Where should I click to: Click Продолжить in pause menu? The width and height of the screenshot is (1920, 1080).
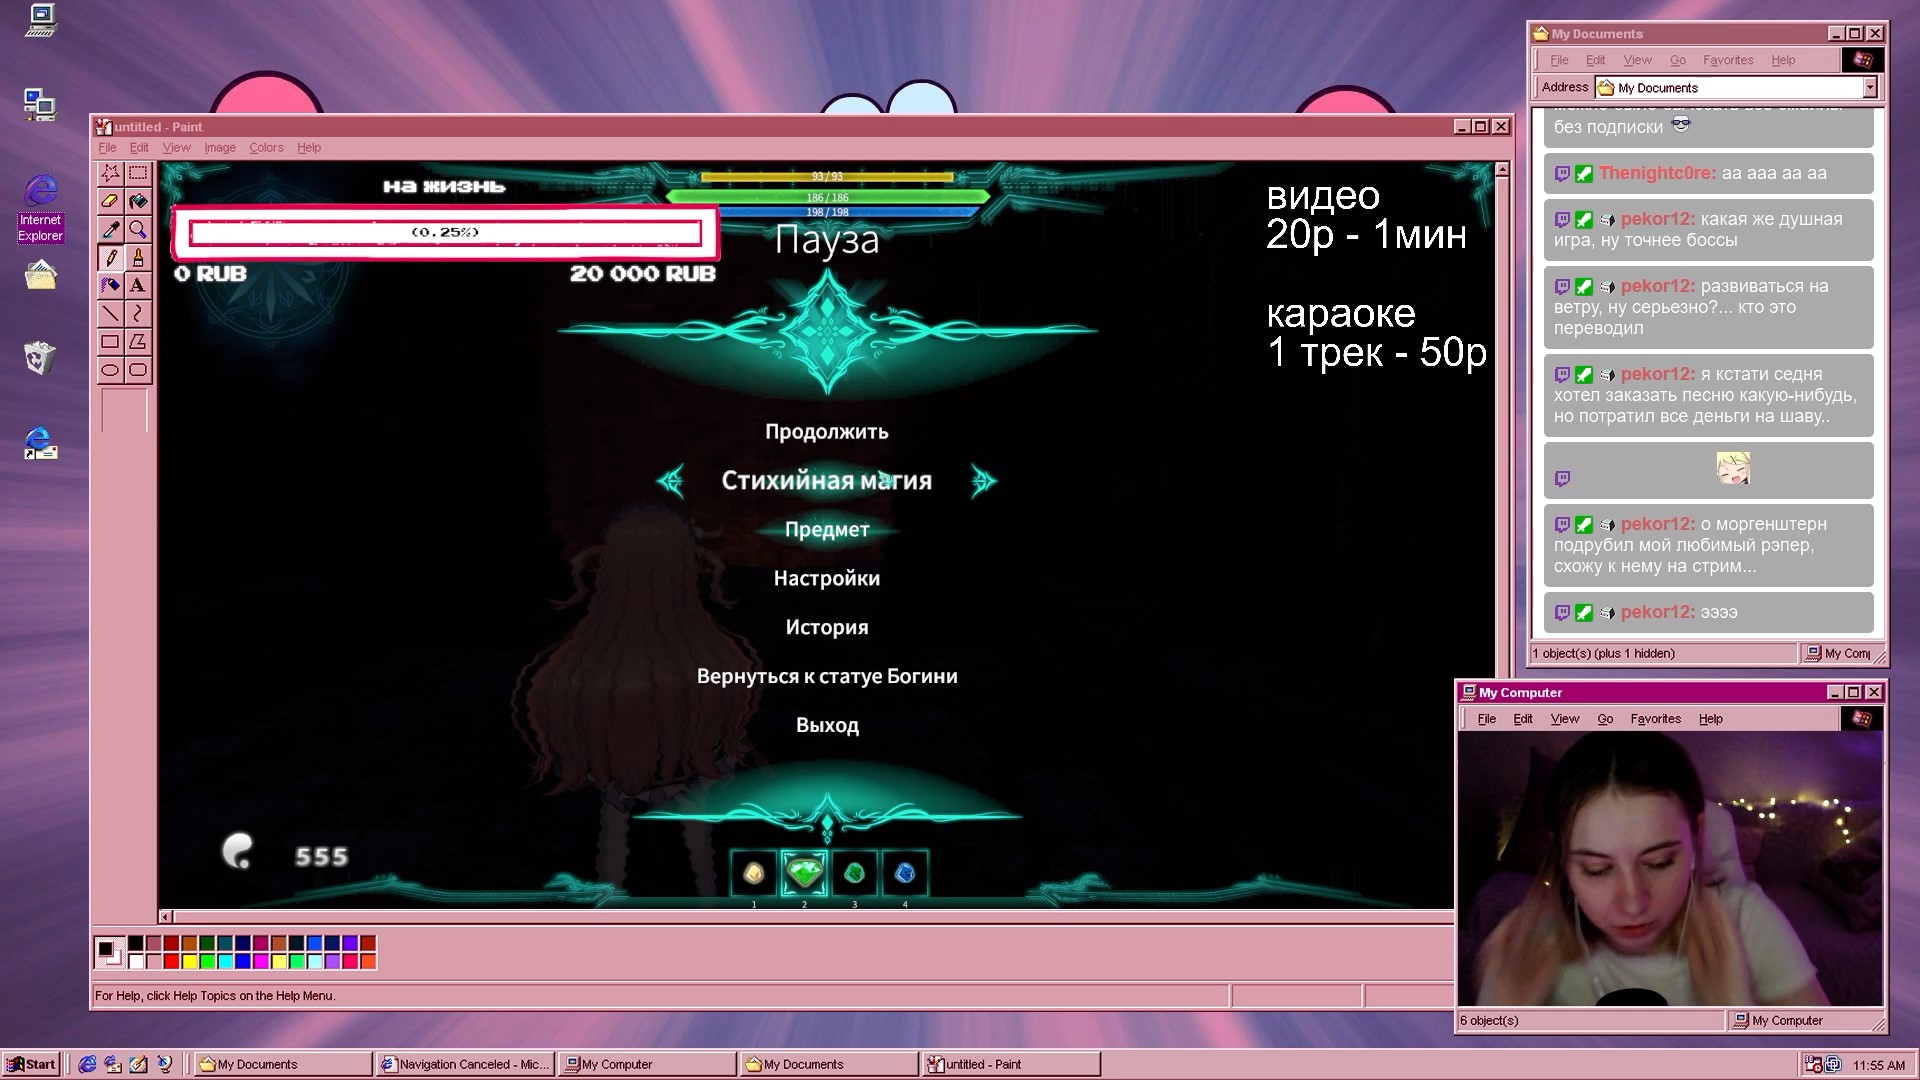tap(826, 432)
